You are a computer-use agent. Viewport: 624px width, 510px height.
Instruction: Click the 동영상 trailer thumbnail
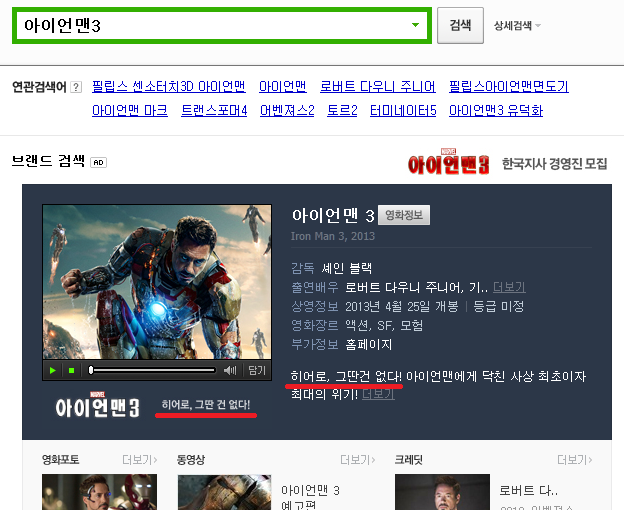(x=224, y=492)
